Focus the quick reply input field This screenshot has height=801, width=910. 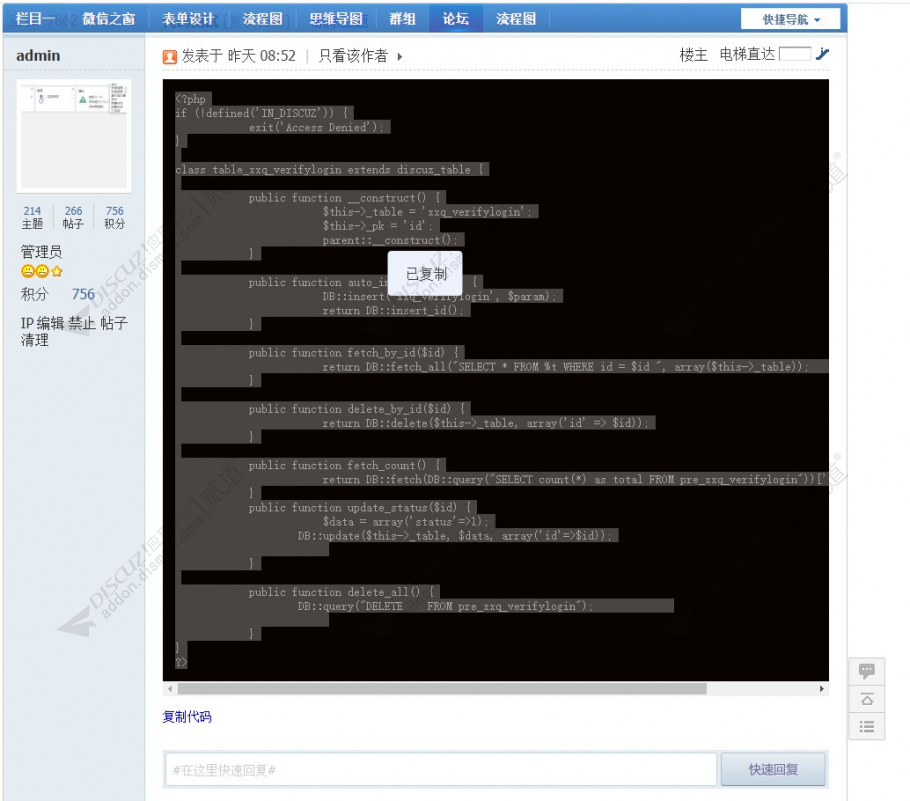pos(441,770)
